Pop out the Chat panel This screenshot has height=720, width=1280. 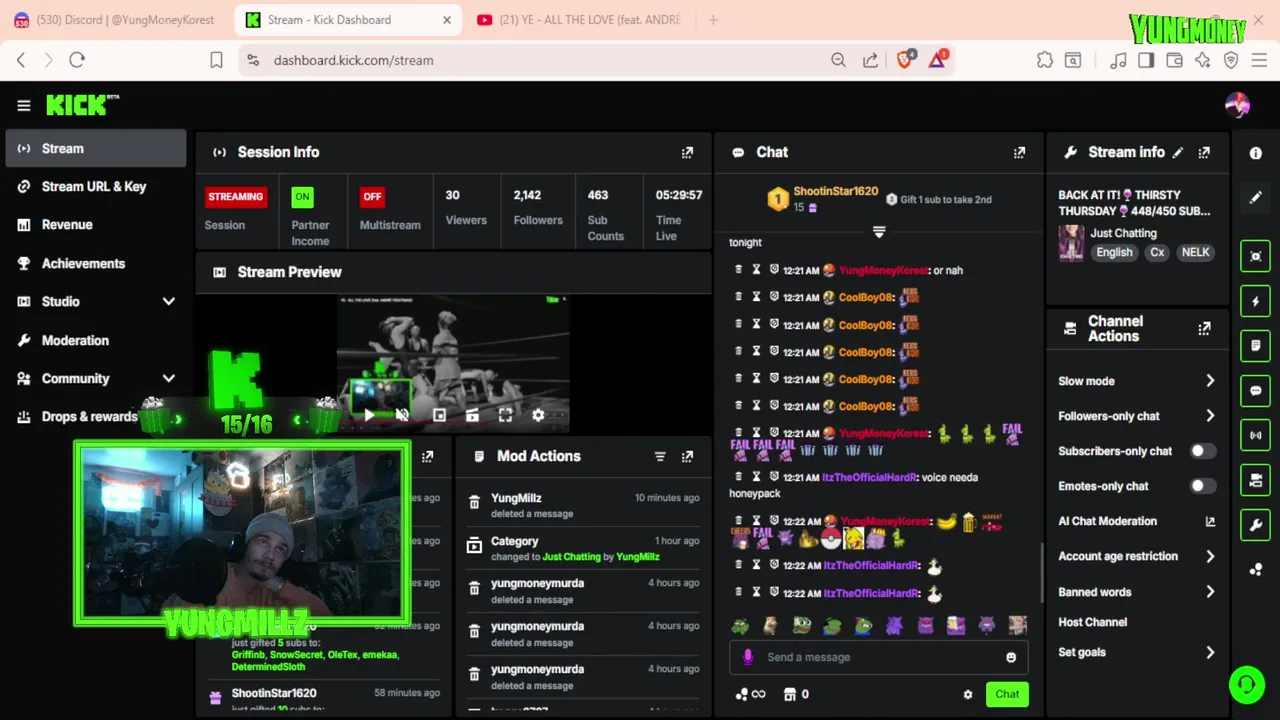[1019, 152]
